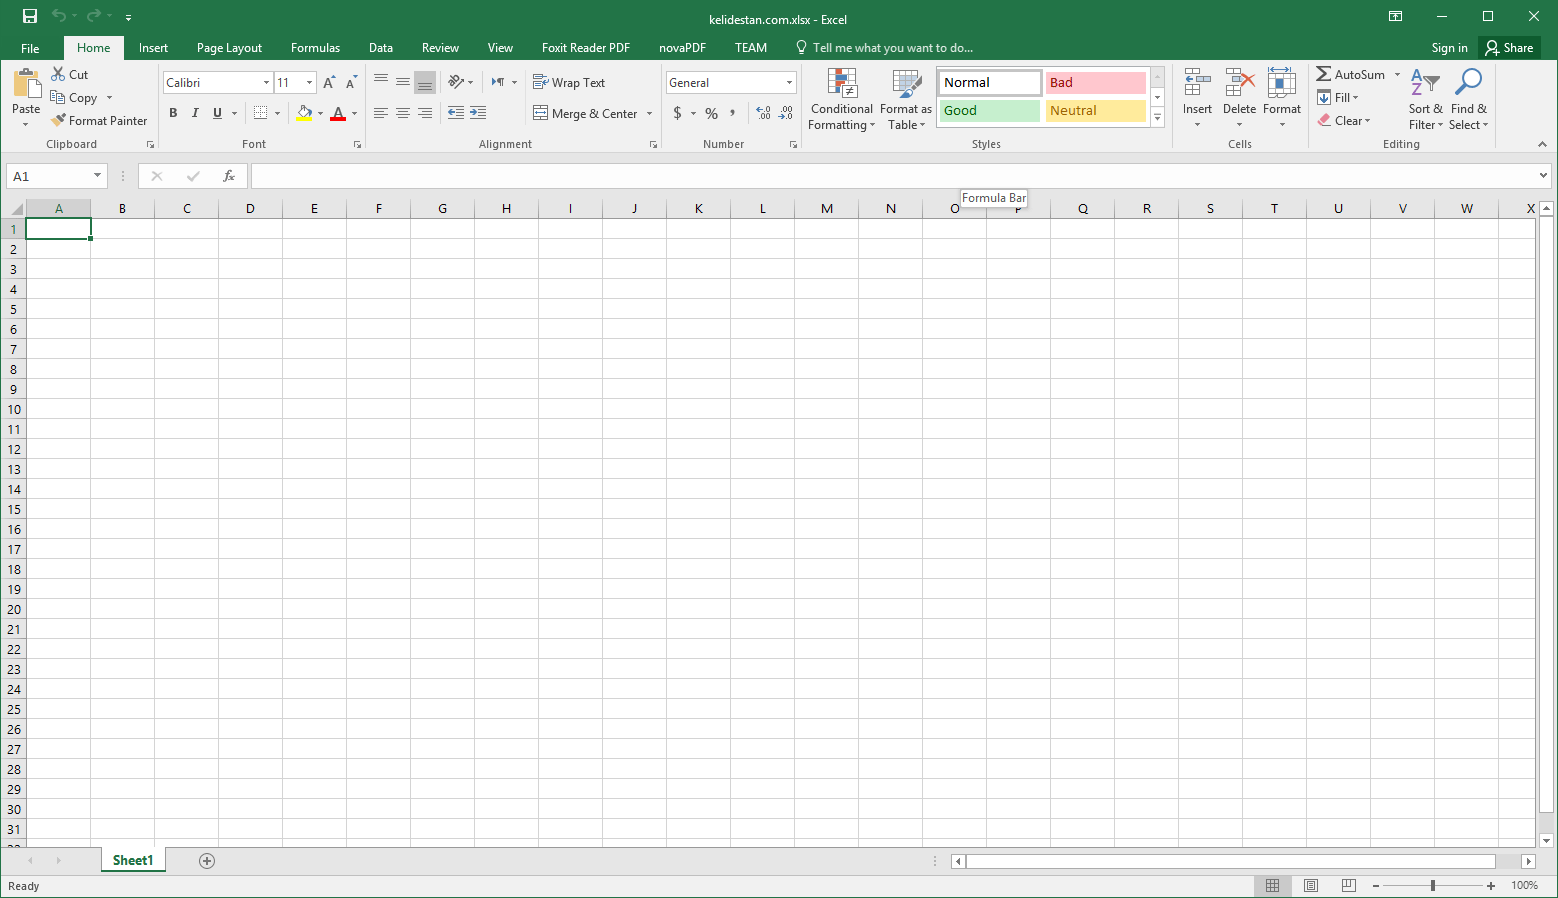Click the Increase Decimal icon

pyautogui.click(x=764, y=113)
